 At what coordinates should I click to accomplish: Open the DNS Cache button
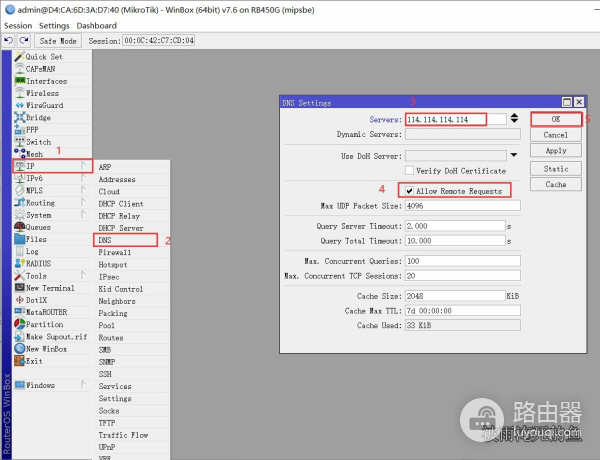[x=556, y=184]
